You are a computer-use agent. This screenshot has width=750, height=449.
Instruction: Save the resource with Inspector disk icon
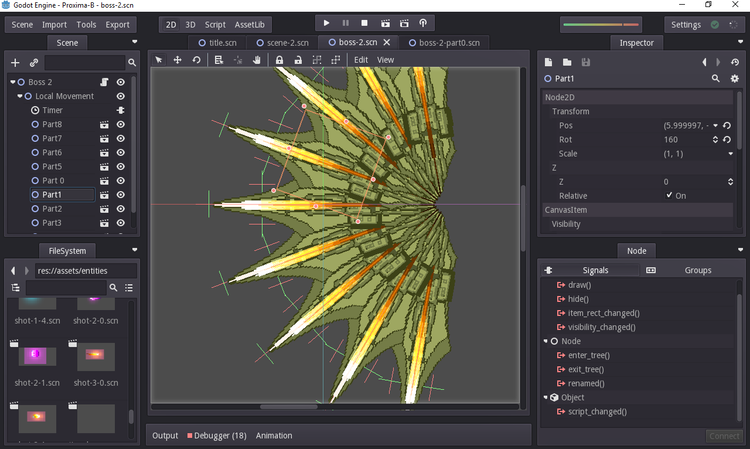point(585,62)
